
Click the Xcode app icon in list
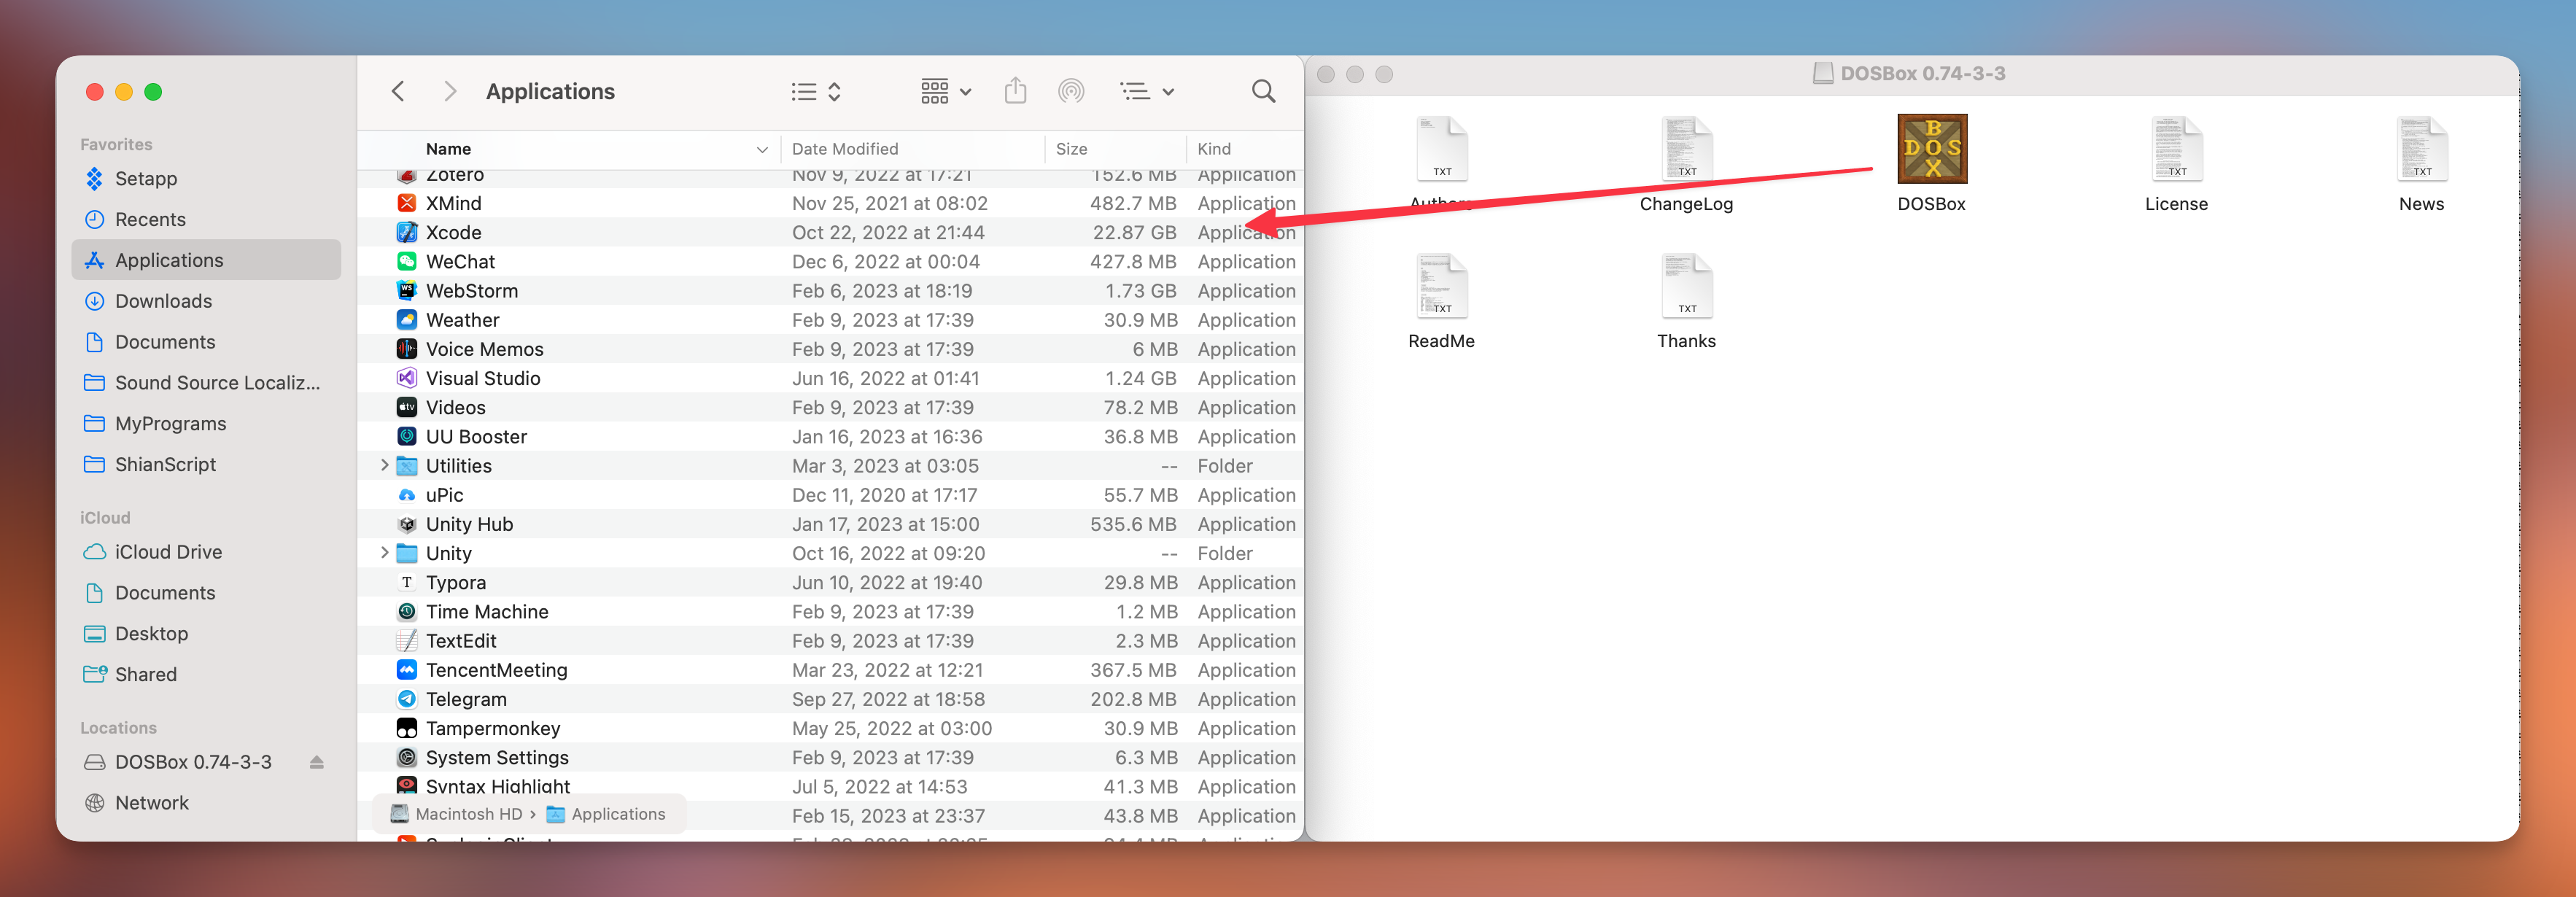click(x=407, y=232)
